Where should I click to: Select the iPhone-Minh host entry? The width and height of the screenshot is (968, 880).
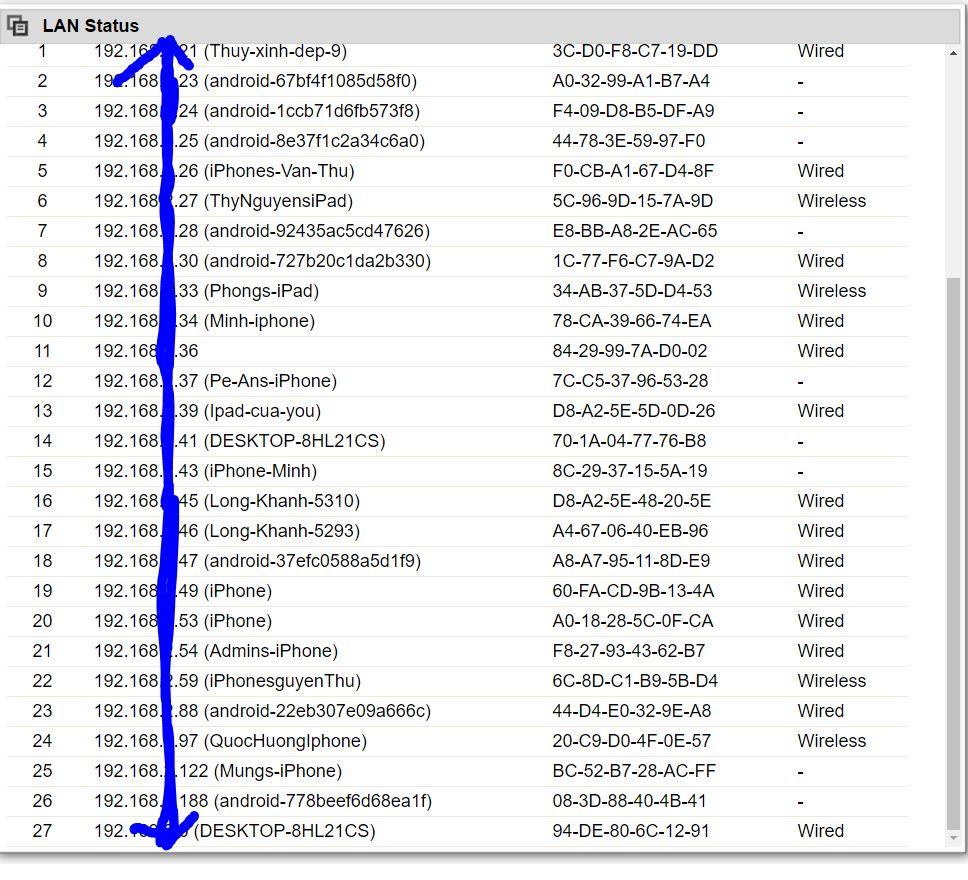pos(261,471)
